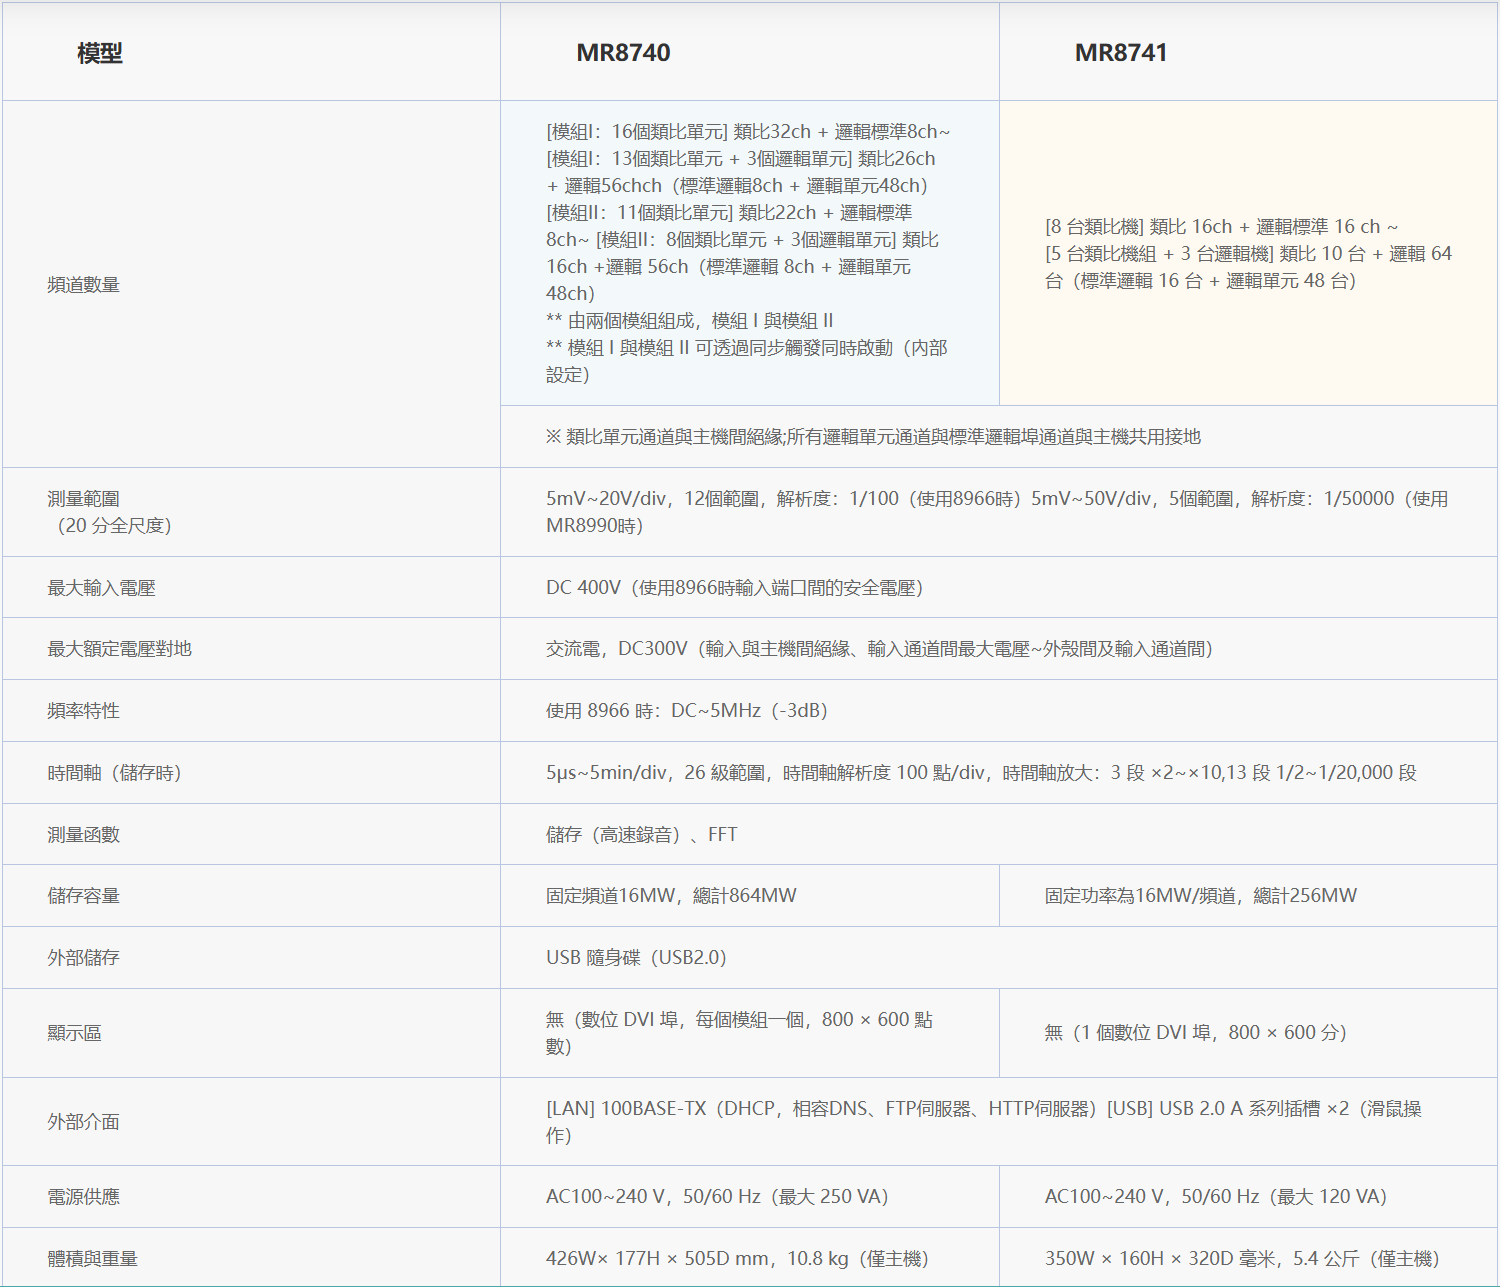Click the 最大輸入電壓 row label
Screen dimensions: 1500x1287
click(102, 588)
